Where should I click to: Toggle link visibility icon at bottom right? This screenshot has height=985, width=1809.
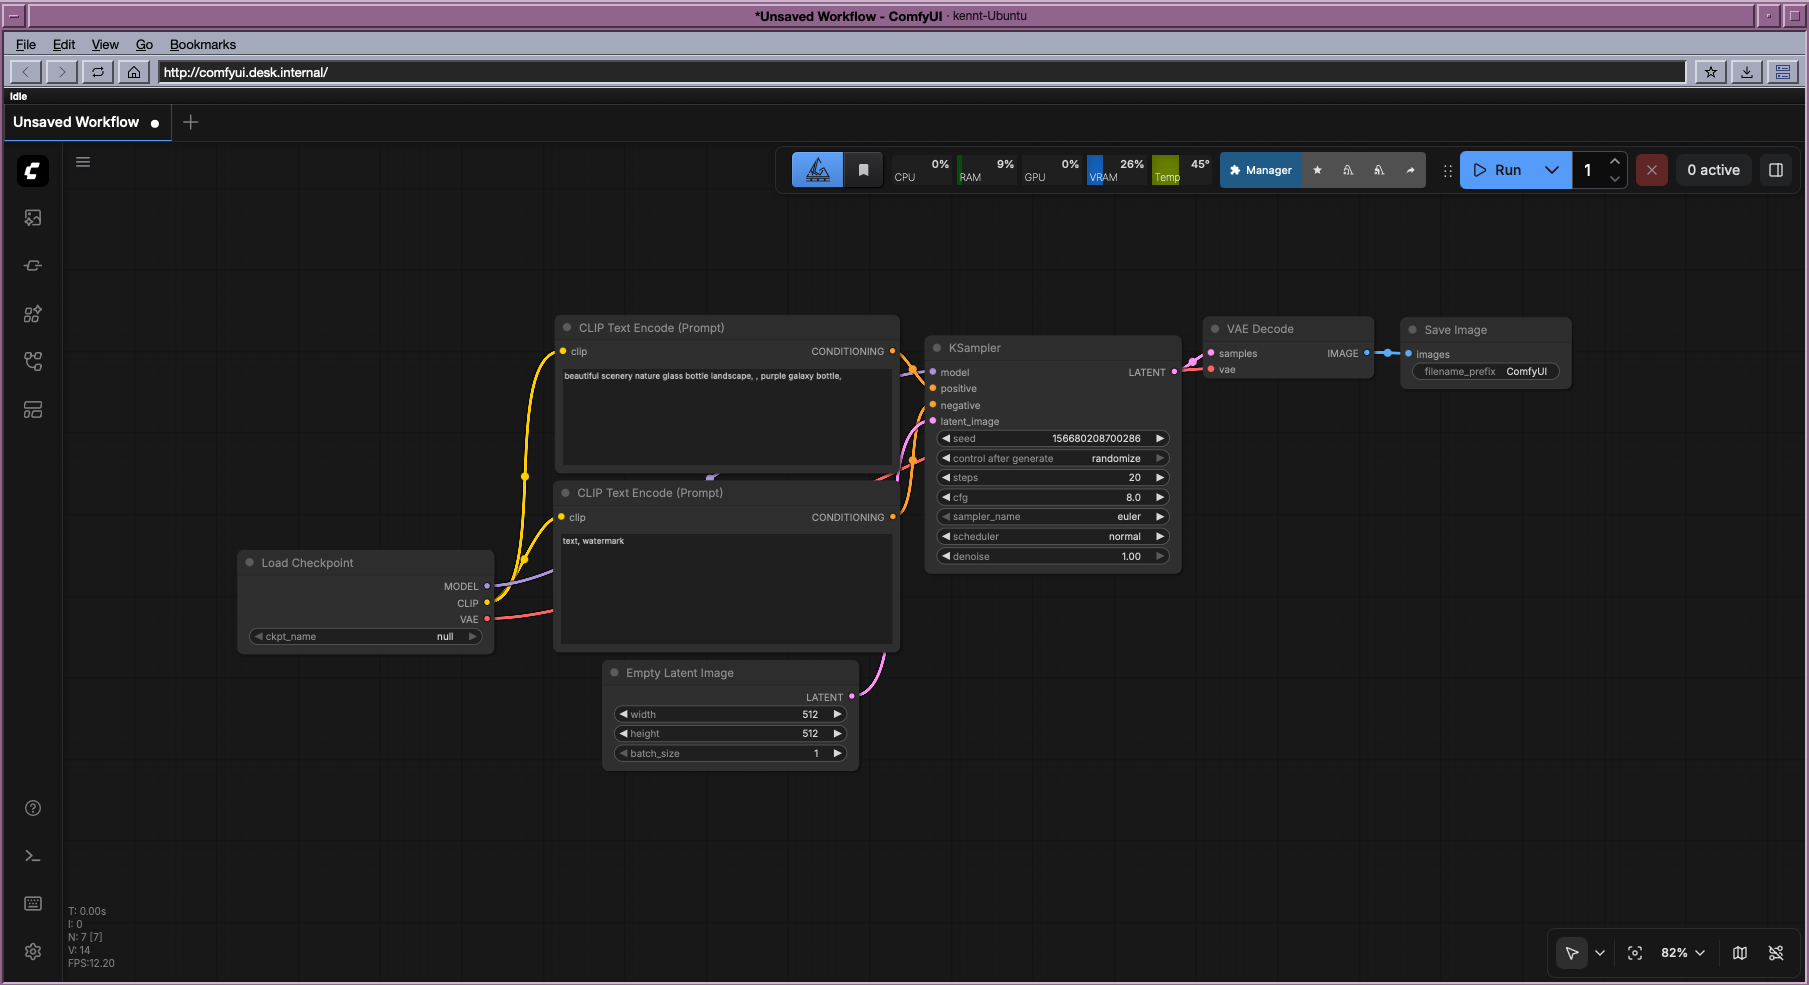[x=1776, y=953]
